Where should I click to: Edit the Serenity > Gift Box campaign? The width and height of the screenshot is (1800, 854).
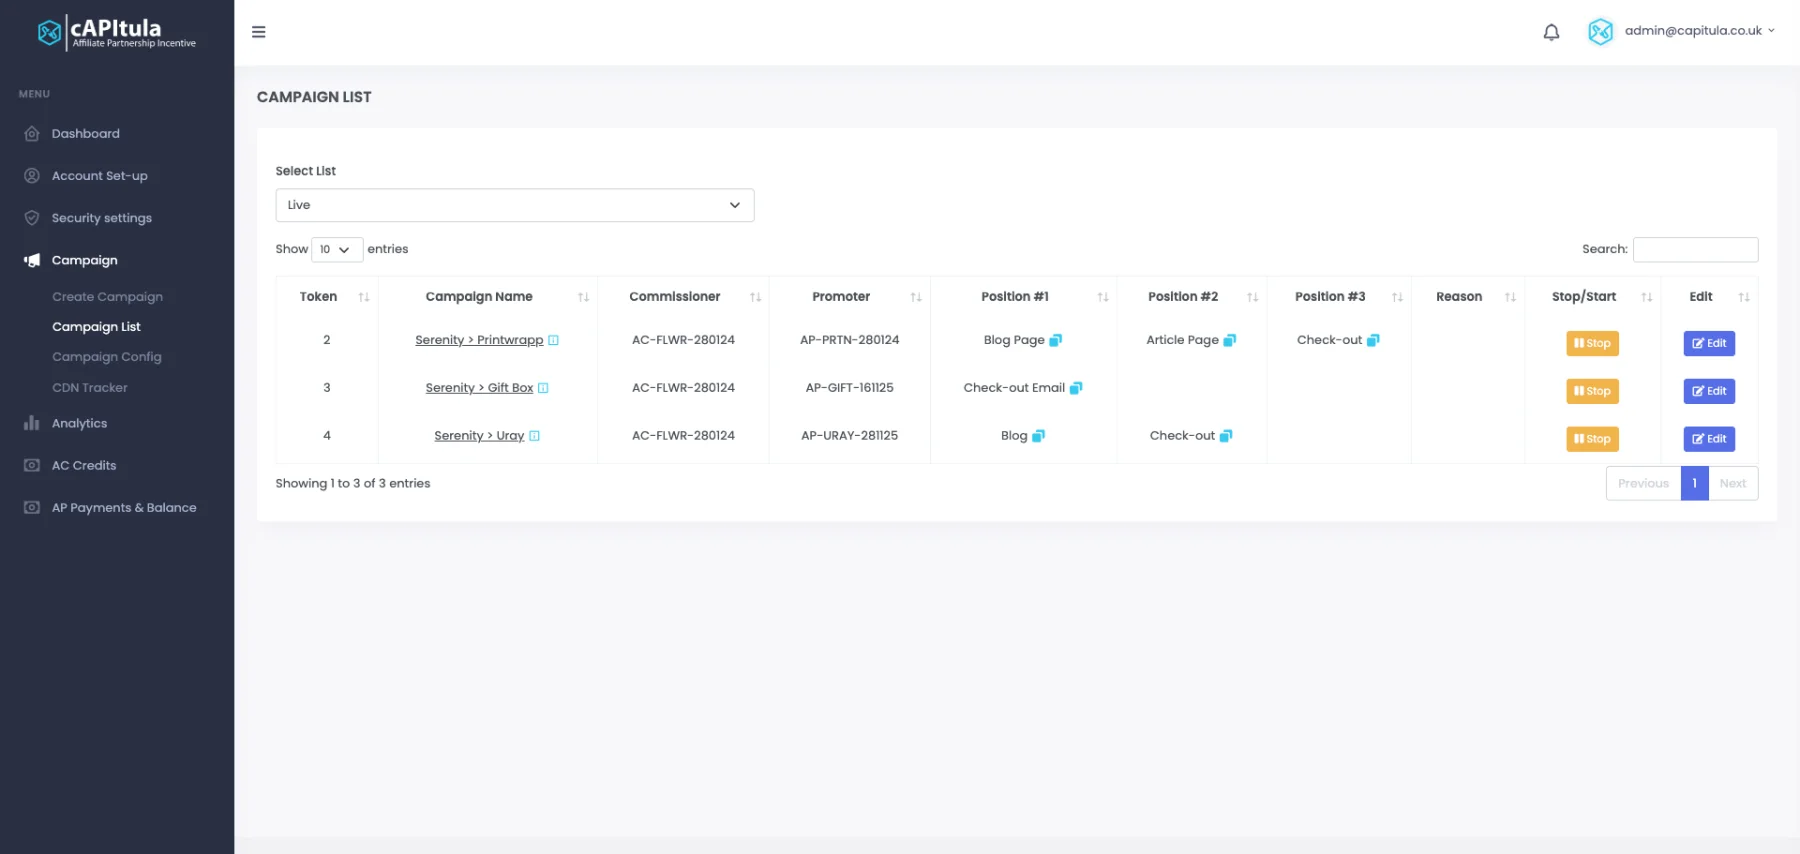coord(1709,391)
